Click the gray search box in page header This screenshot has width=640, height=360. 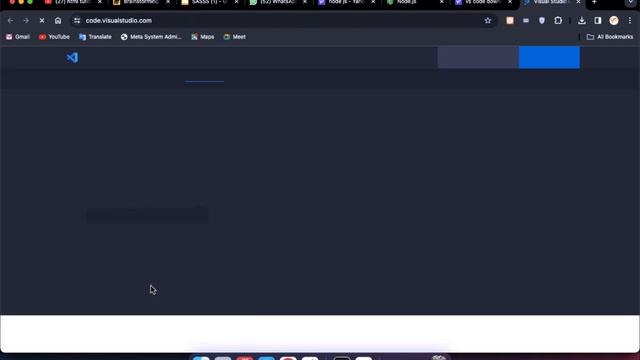(478, 57)
